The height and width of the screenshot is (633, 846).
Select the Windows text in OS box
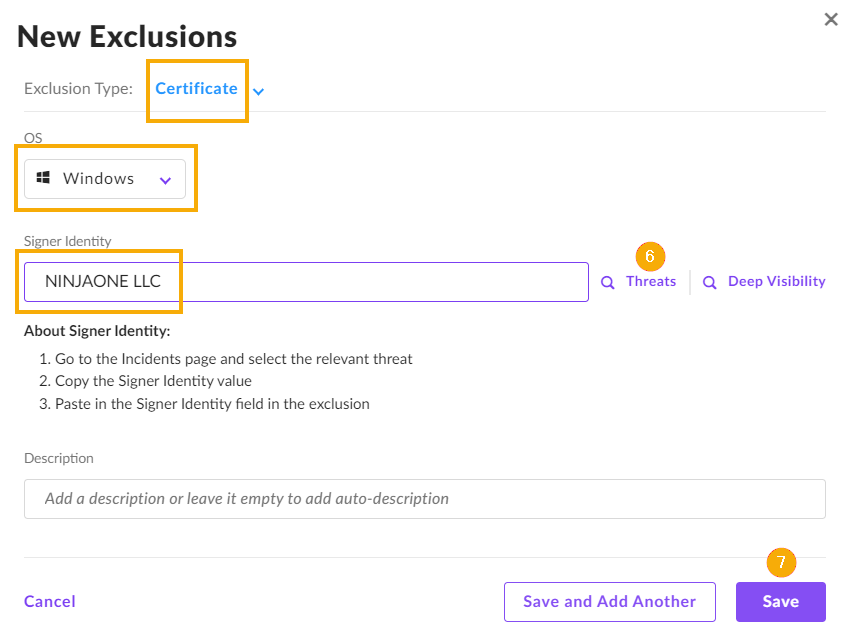tap(98, 178)
